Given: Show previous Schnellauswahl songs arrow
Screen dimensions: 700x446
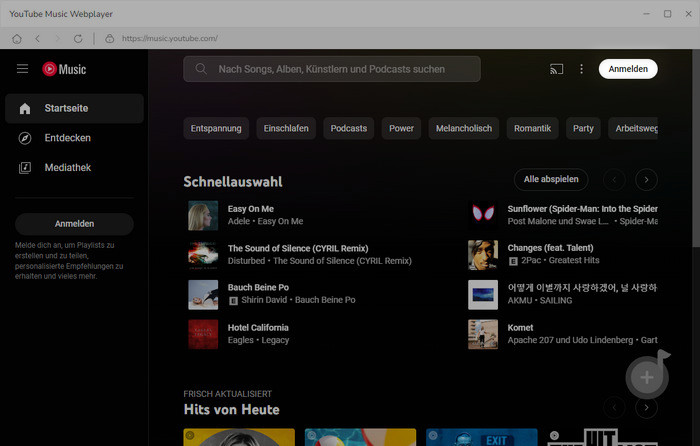Looking at the screenshot, I should coord(614,180).
